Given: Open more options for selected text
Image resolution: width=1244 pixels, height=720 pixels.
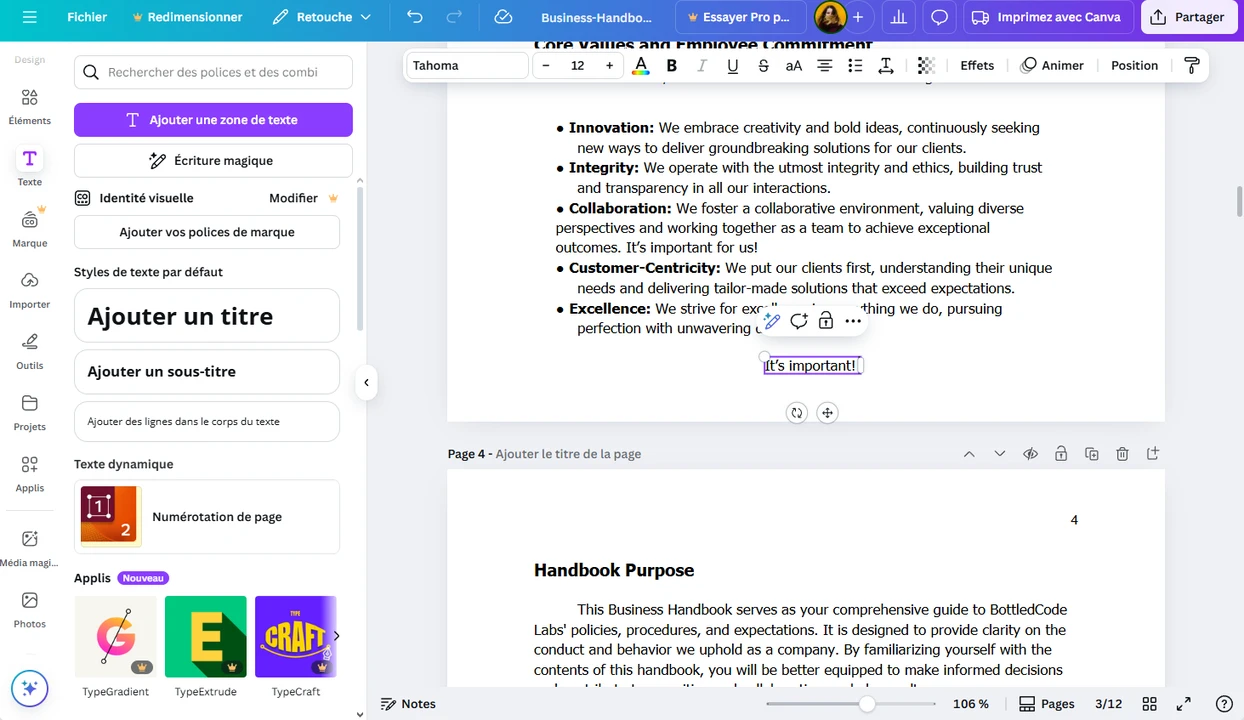Looking at the screenshot, I should click(x=853, y=321).
